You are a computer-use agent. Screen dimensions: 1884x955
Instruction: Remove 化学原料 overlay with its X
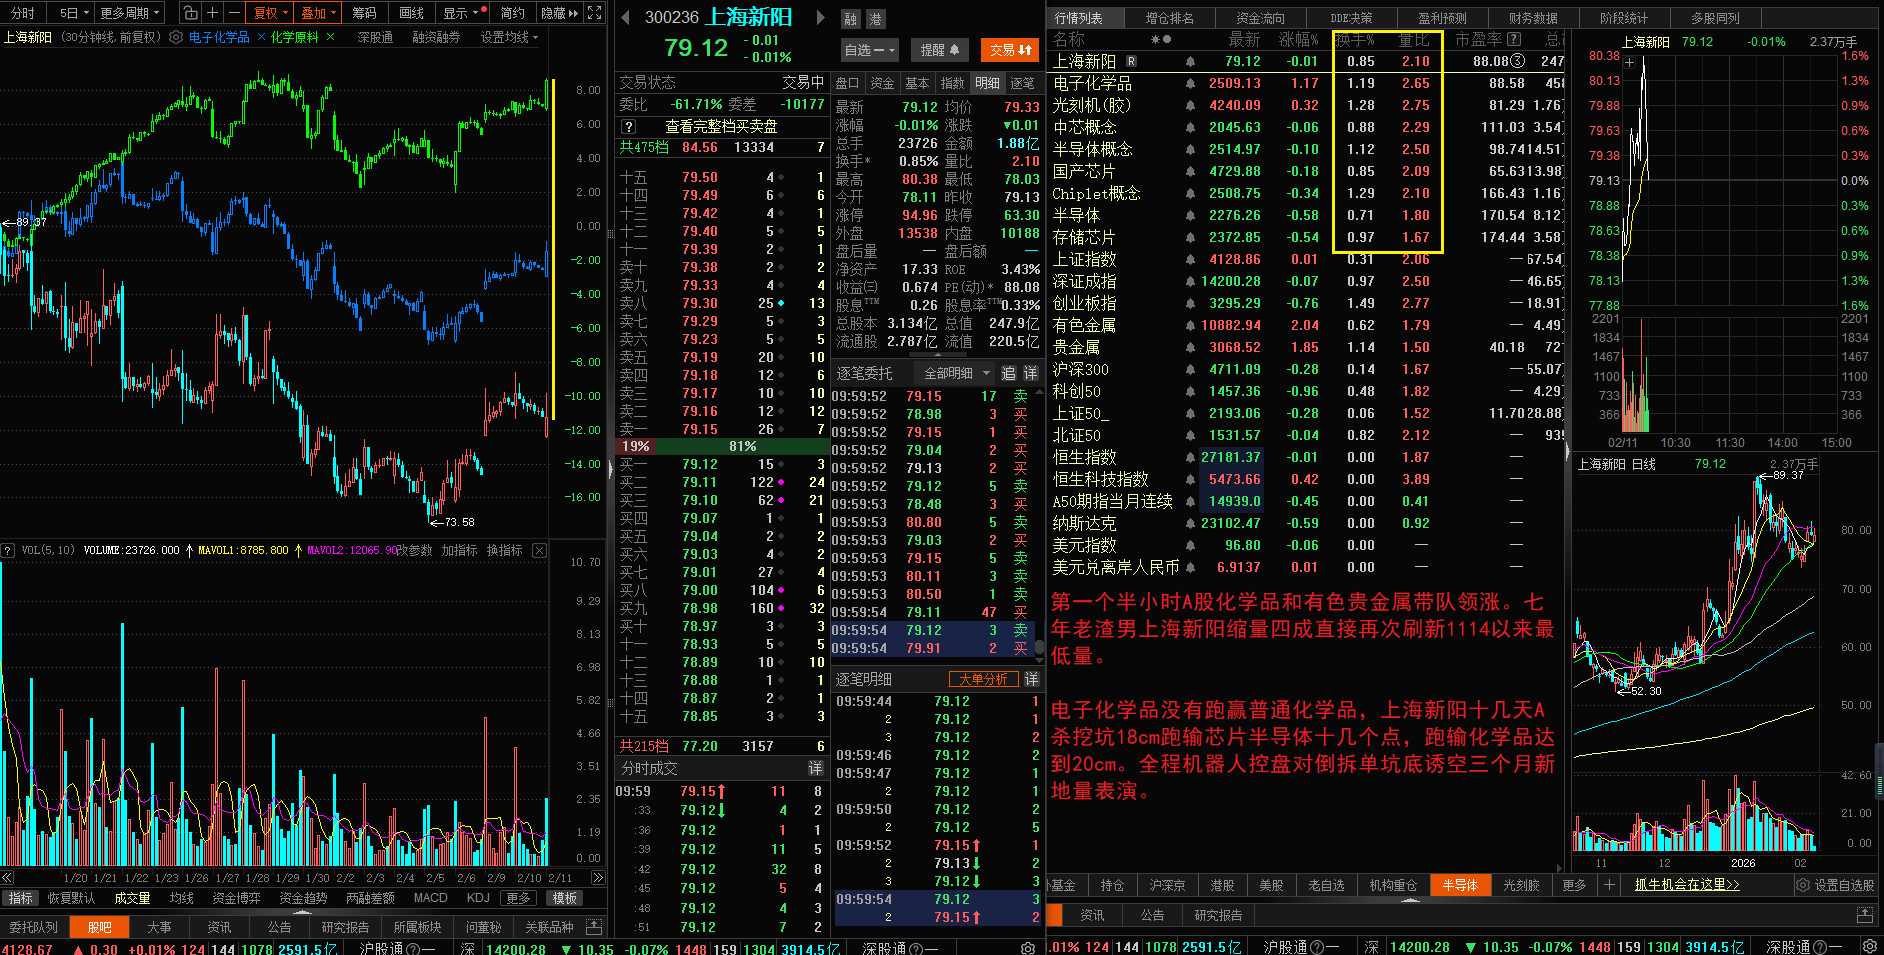pyautogui.click(x=331, y=37)
